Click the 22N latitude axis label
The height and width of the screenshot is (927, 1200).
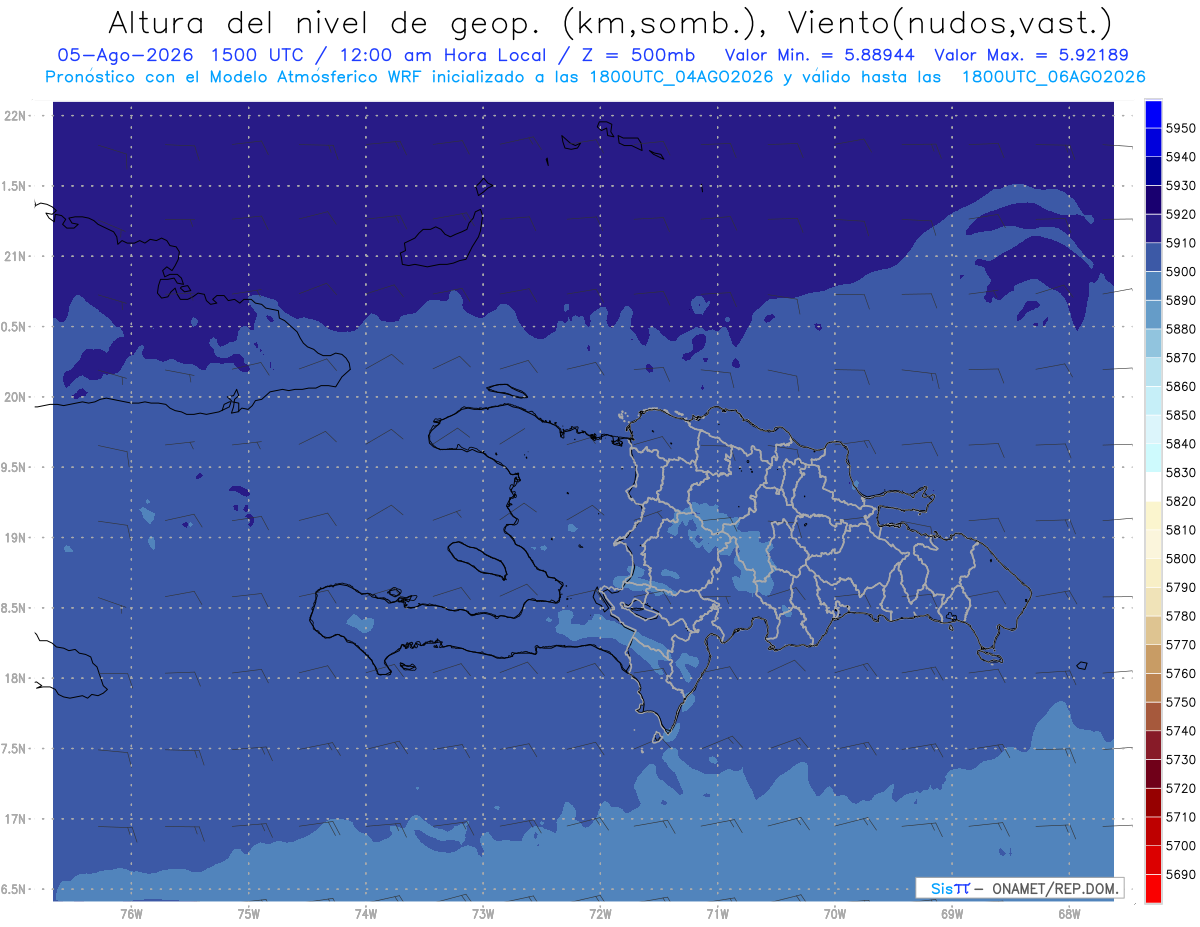pyautogui.click(x=16, y=116)
